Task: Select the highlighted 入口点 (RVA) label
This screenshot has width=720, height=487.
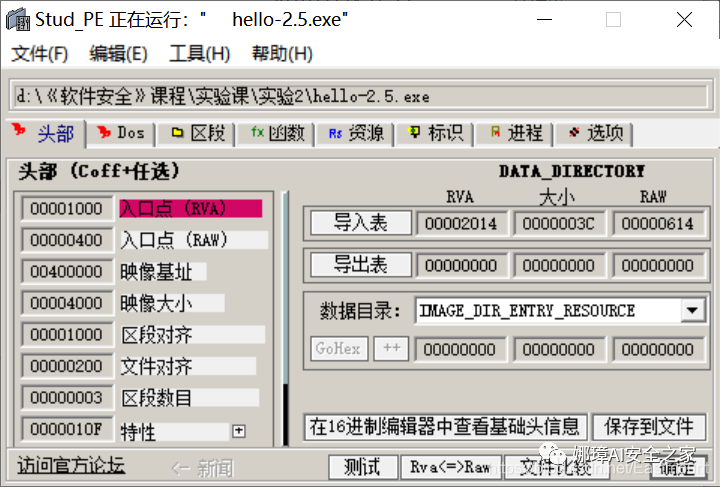Action: 191,208
